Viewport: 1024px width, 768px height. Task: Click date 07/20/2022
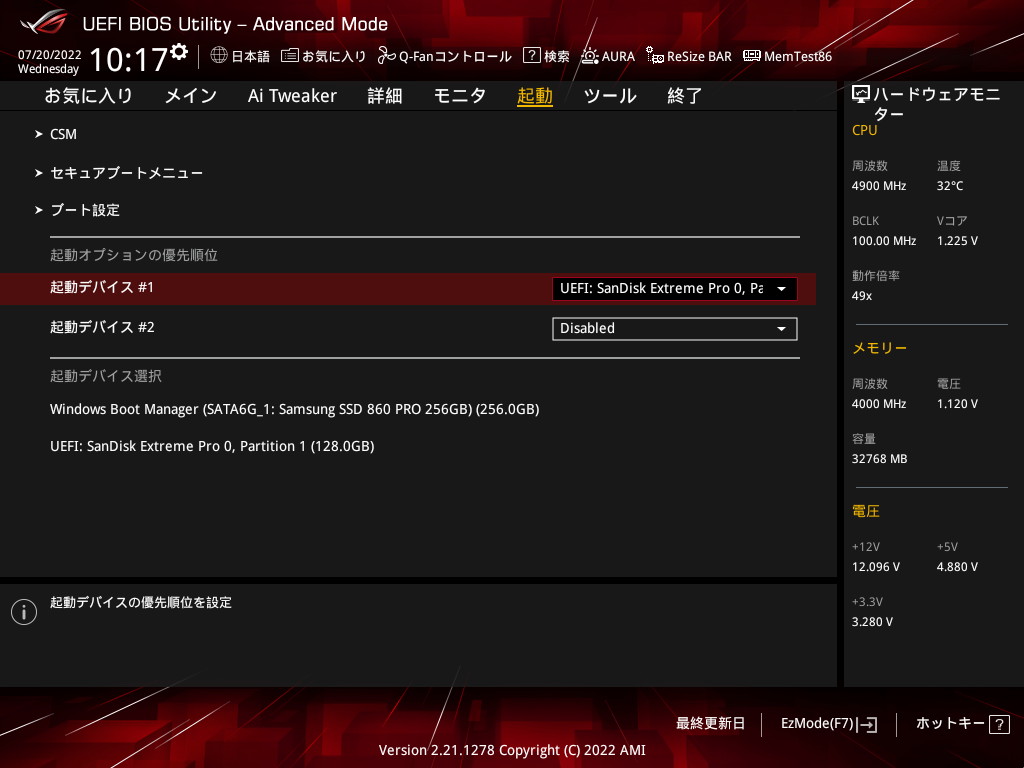49,55
